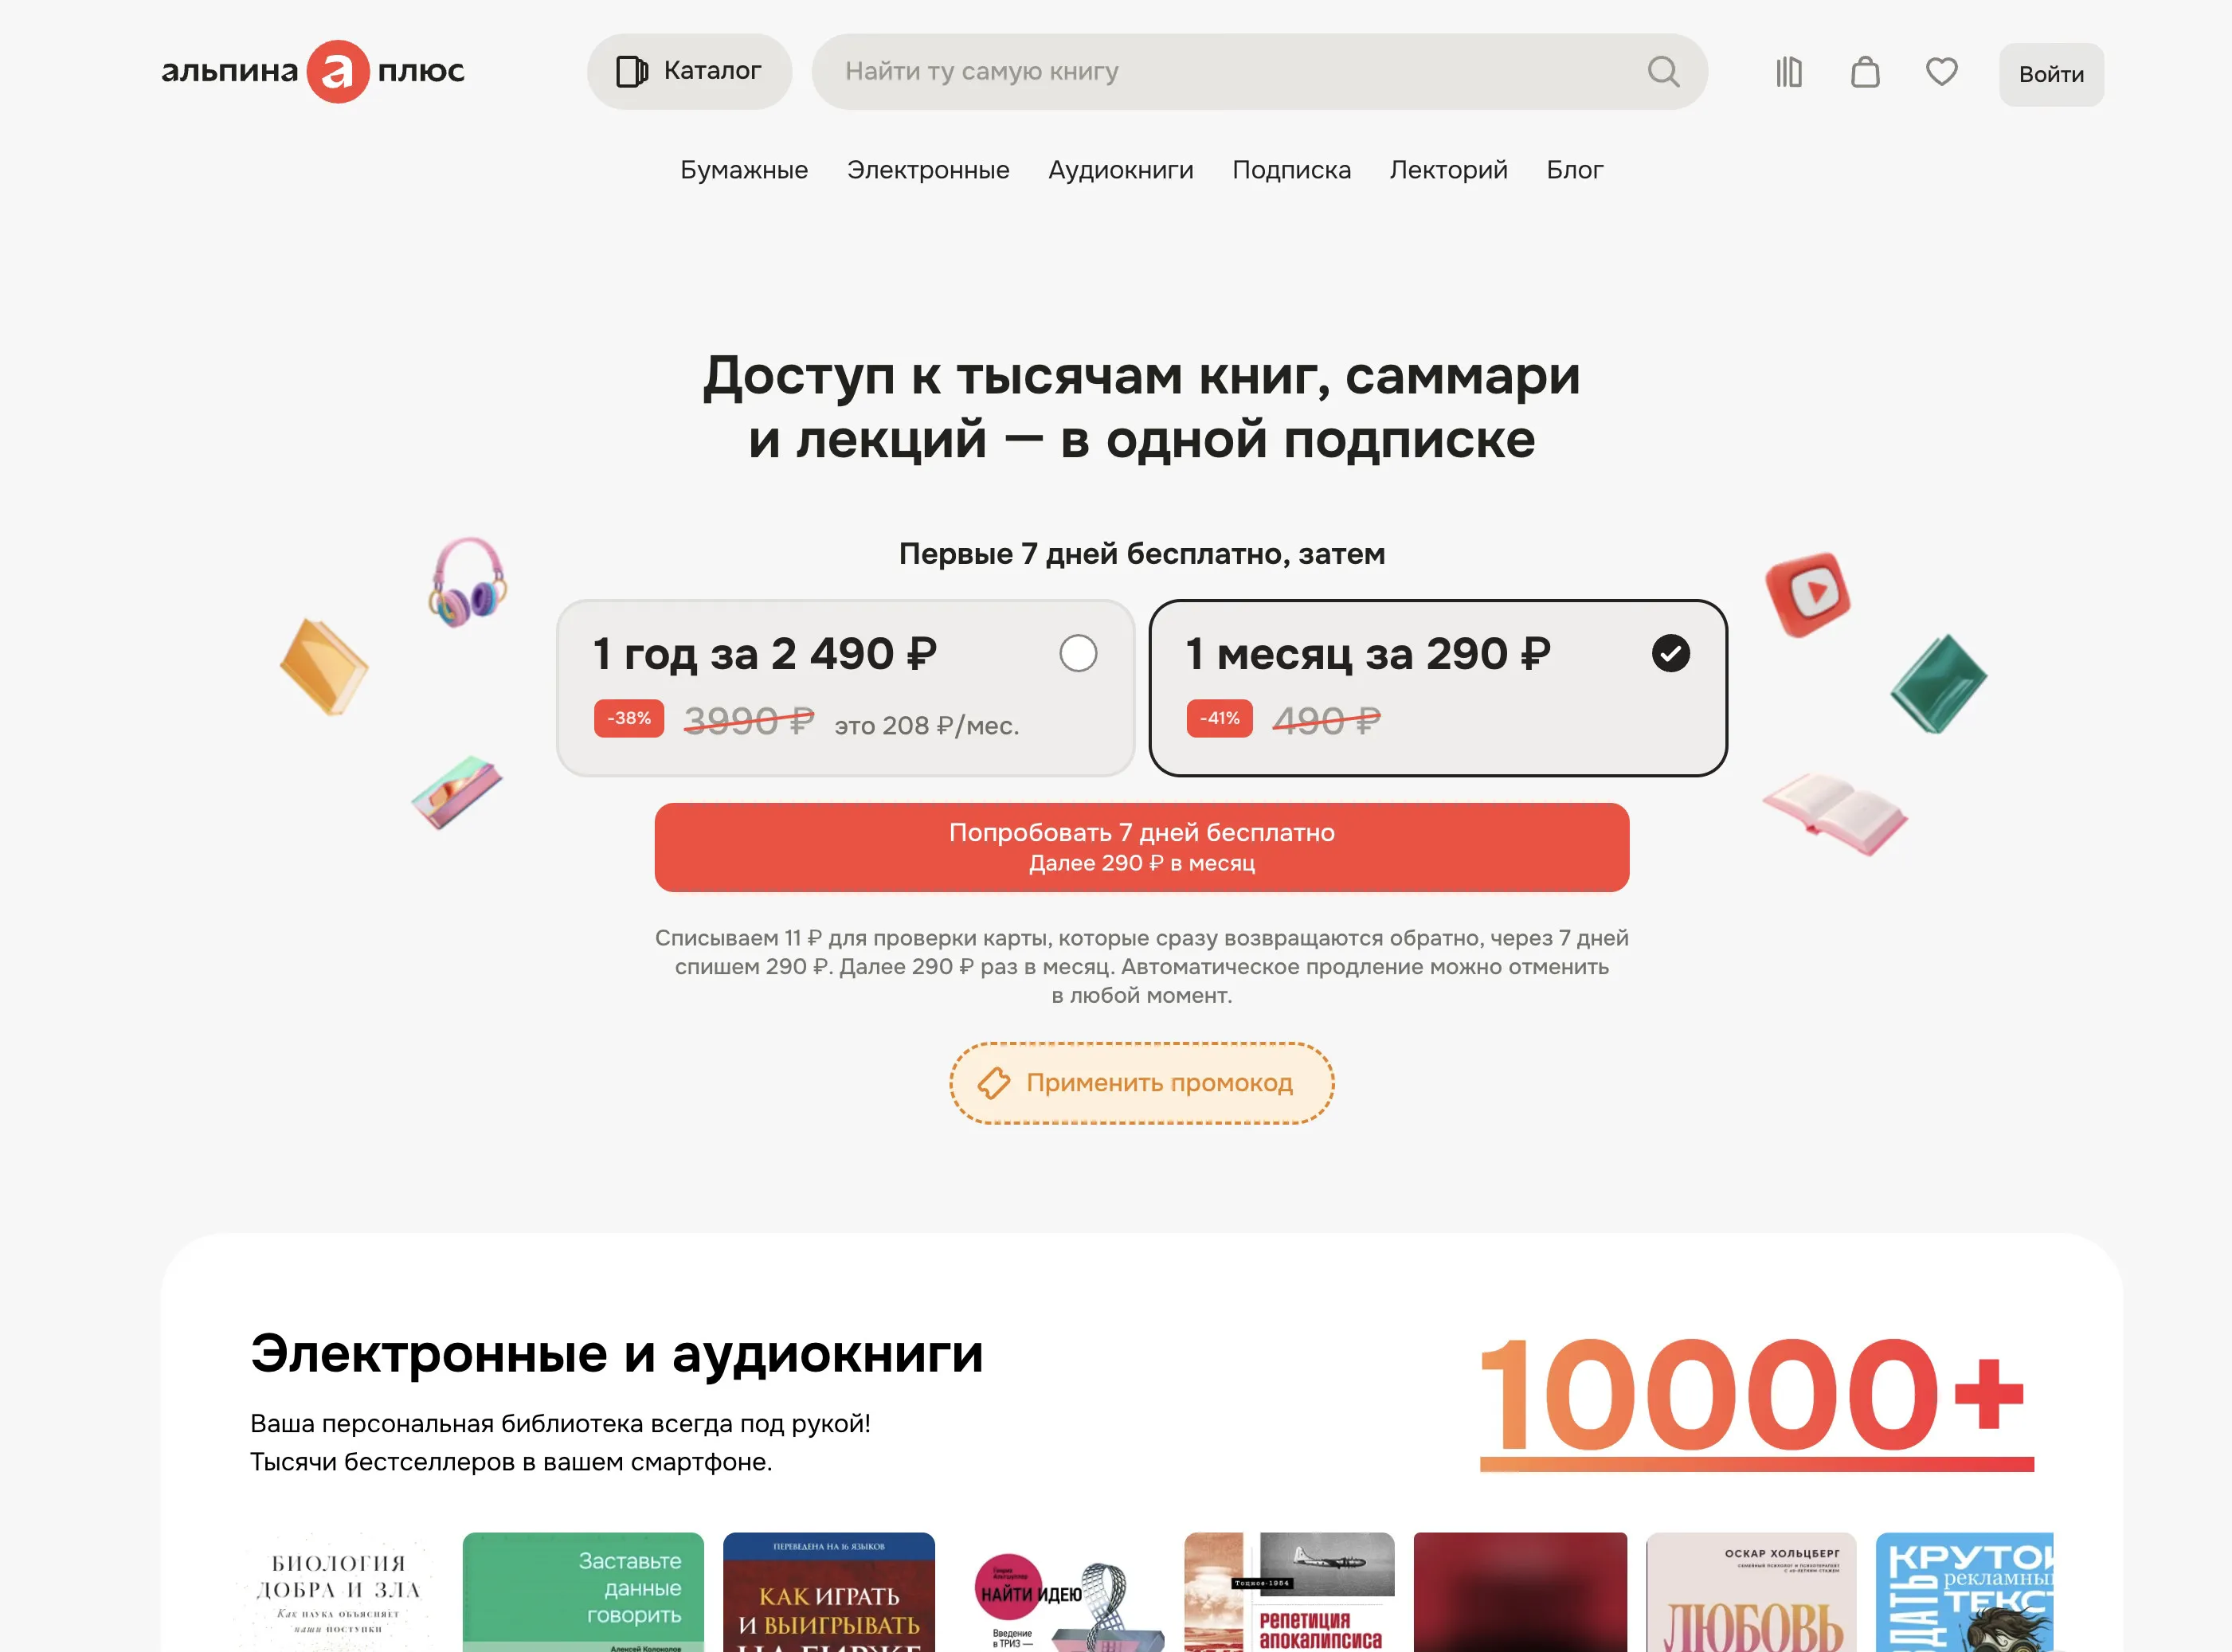Select the 1 year plan radio button
The height and width of the screenshot is (1652, 2232).
tap(1078, 654)
